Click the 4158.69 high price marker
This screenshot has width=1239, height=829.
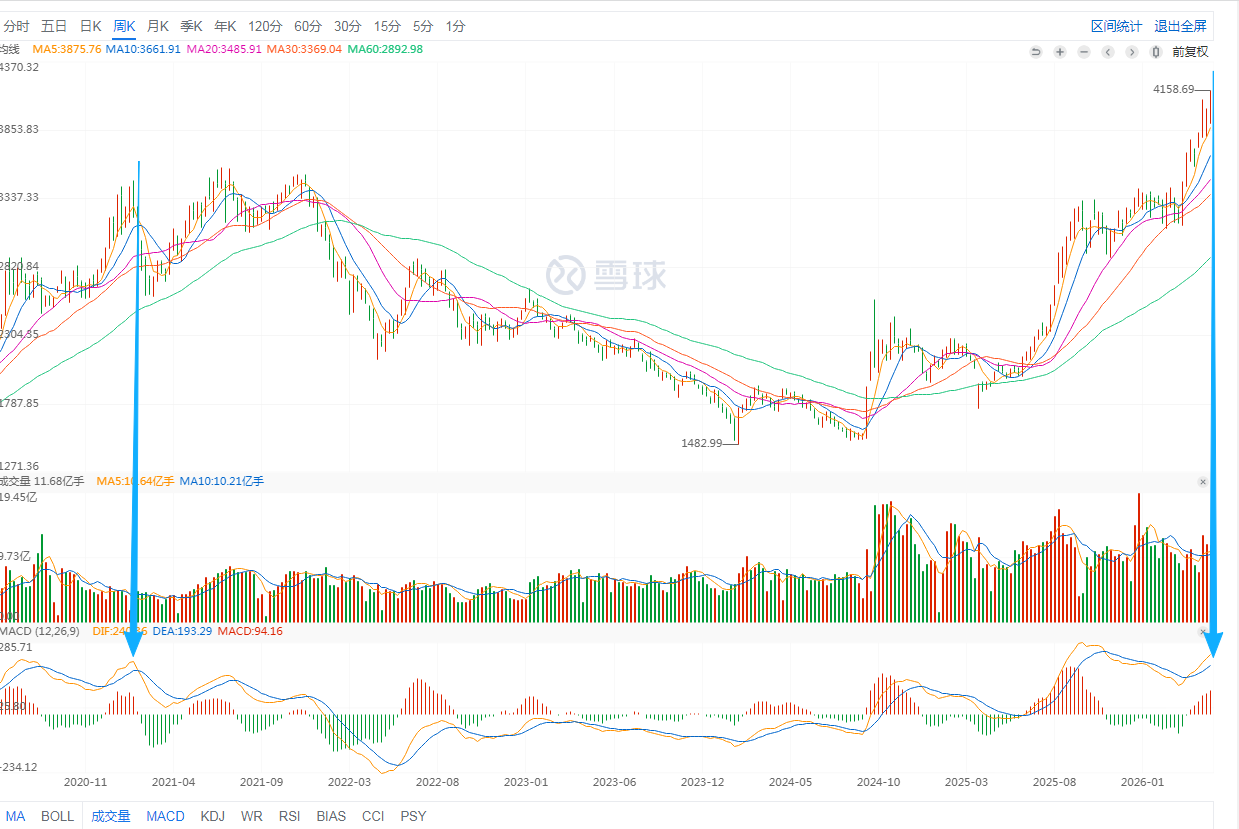click(1173, 90)
